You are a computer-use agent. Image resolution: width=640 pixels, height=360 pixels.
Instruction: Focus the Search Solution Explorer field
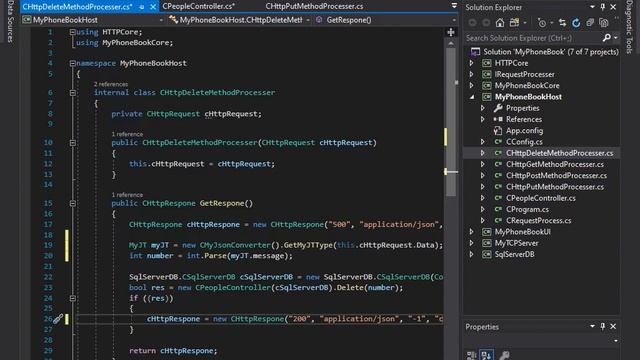(533, 38)
